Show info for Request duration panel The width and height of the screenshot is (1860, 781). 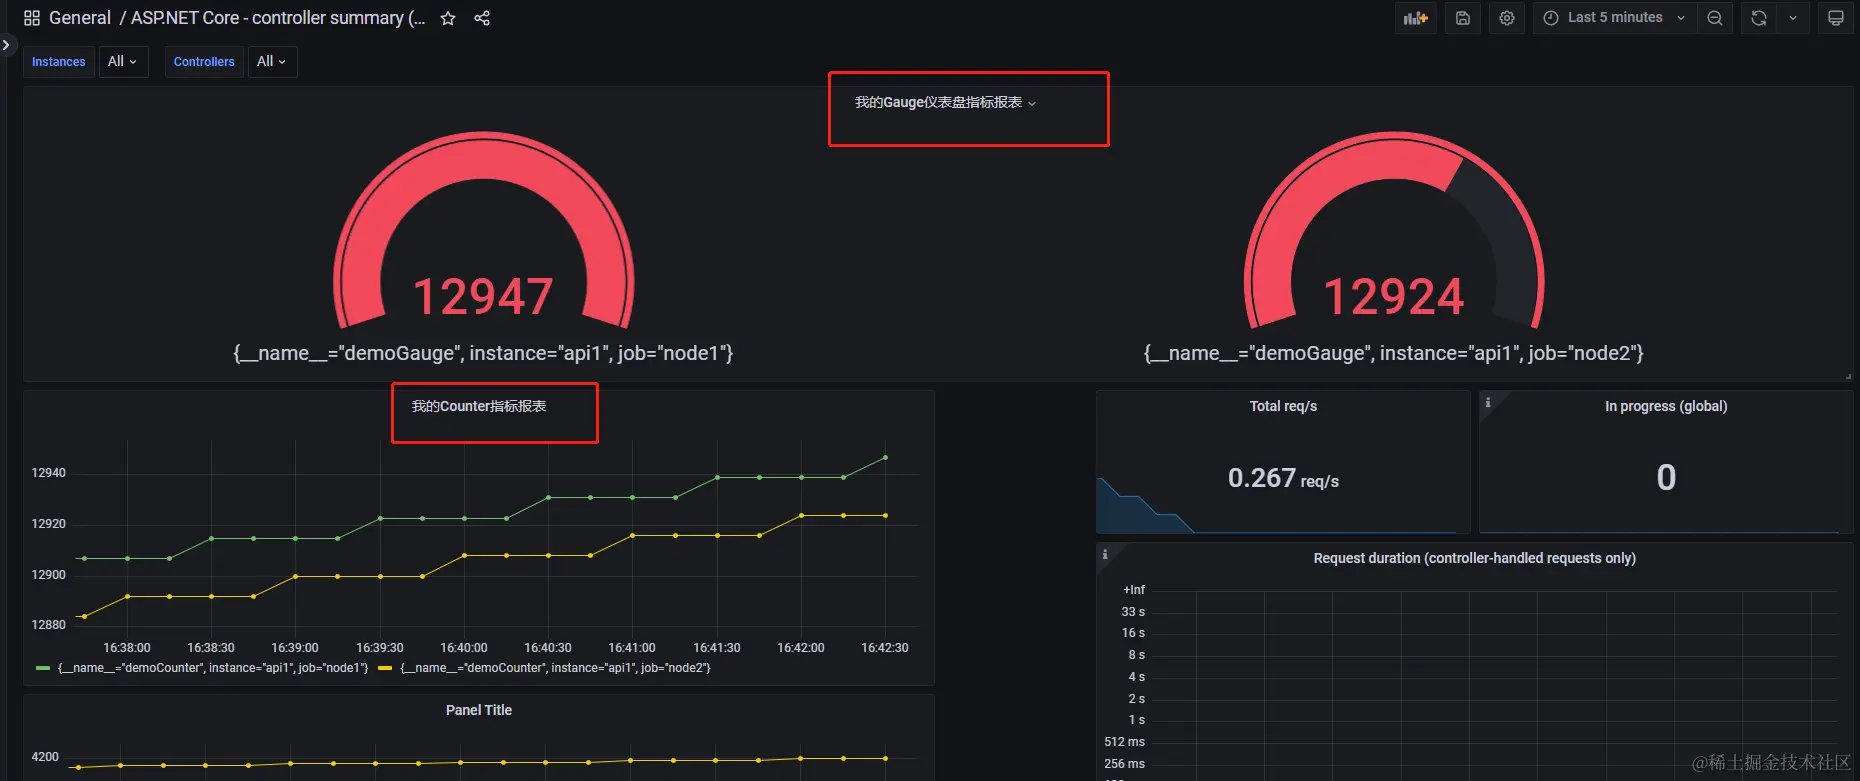tap(1105, 554)
